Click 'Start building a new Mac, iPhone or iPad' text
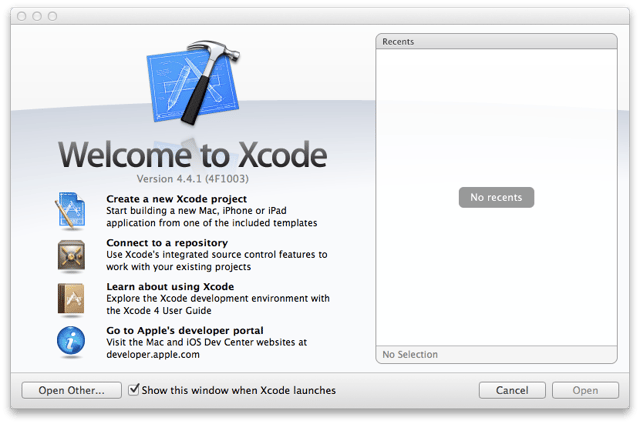The width and height of the screenshot is (640, 424). coord(196,211)
